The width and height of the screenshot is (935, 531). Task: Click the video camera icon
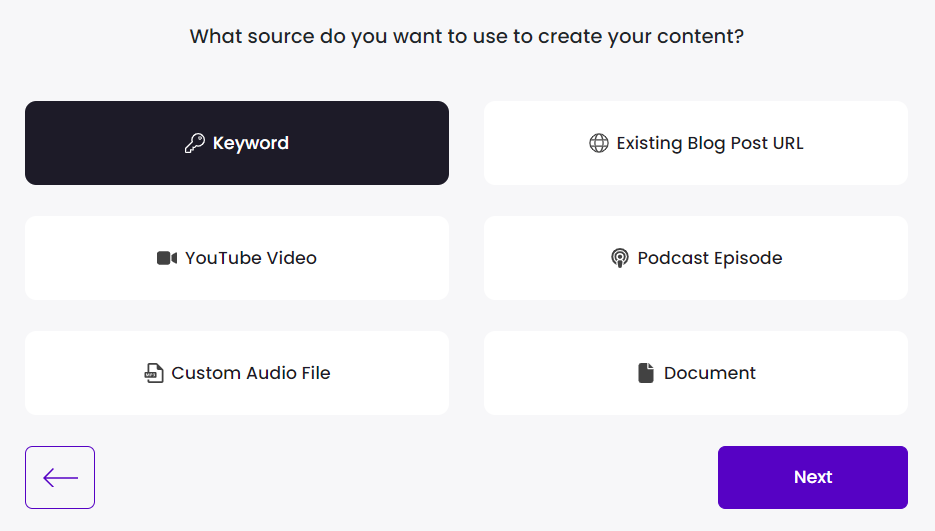click(167, 258)
